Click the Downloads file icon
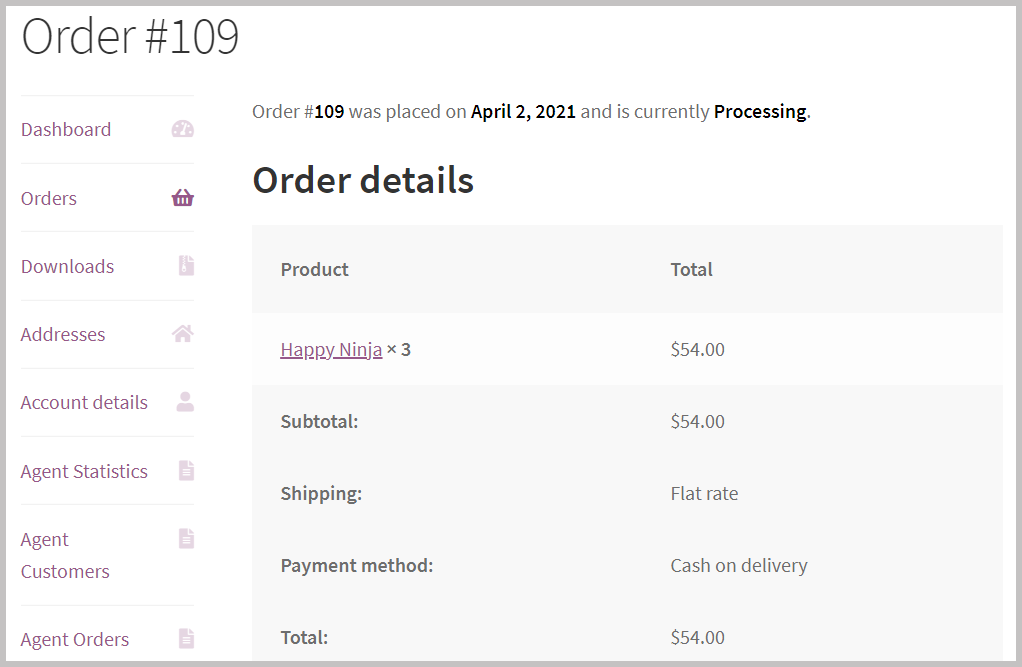The height and width of the screenshot is (667, 1022). 186,266
